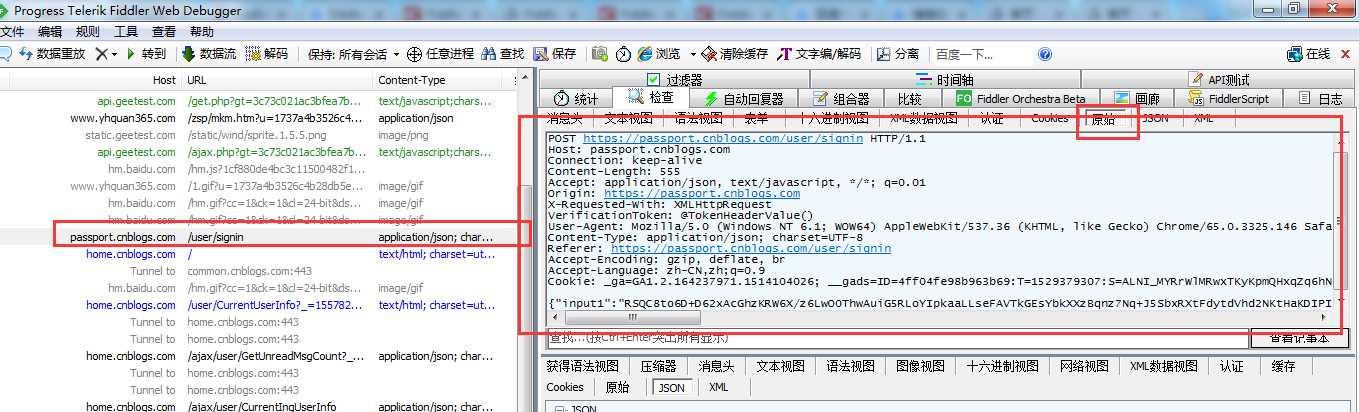Image resolution: width=1359 pixels, height=412 pixels.
Task: Select request 原始 (Raw) inspector tab
Action: [1103, 118]
